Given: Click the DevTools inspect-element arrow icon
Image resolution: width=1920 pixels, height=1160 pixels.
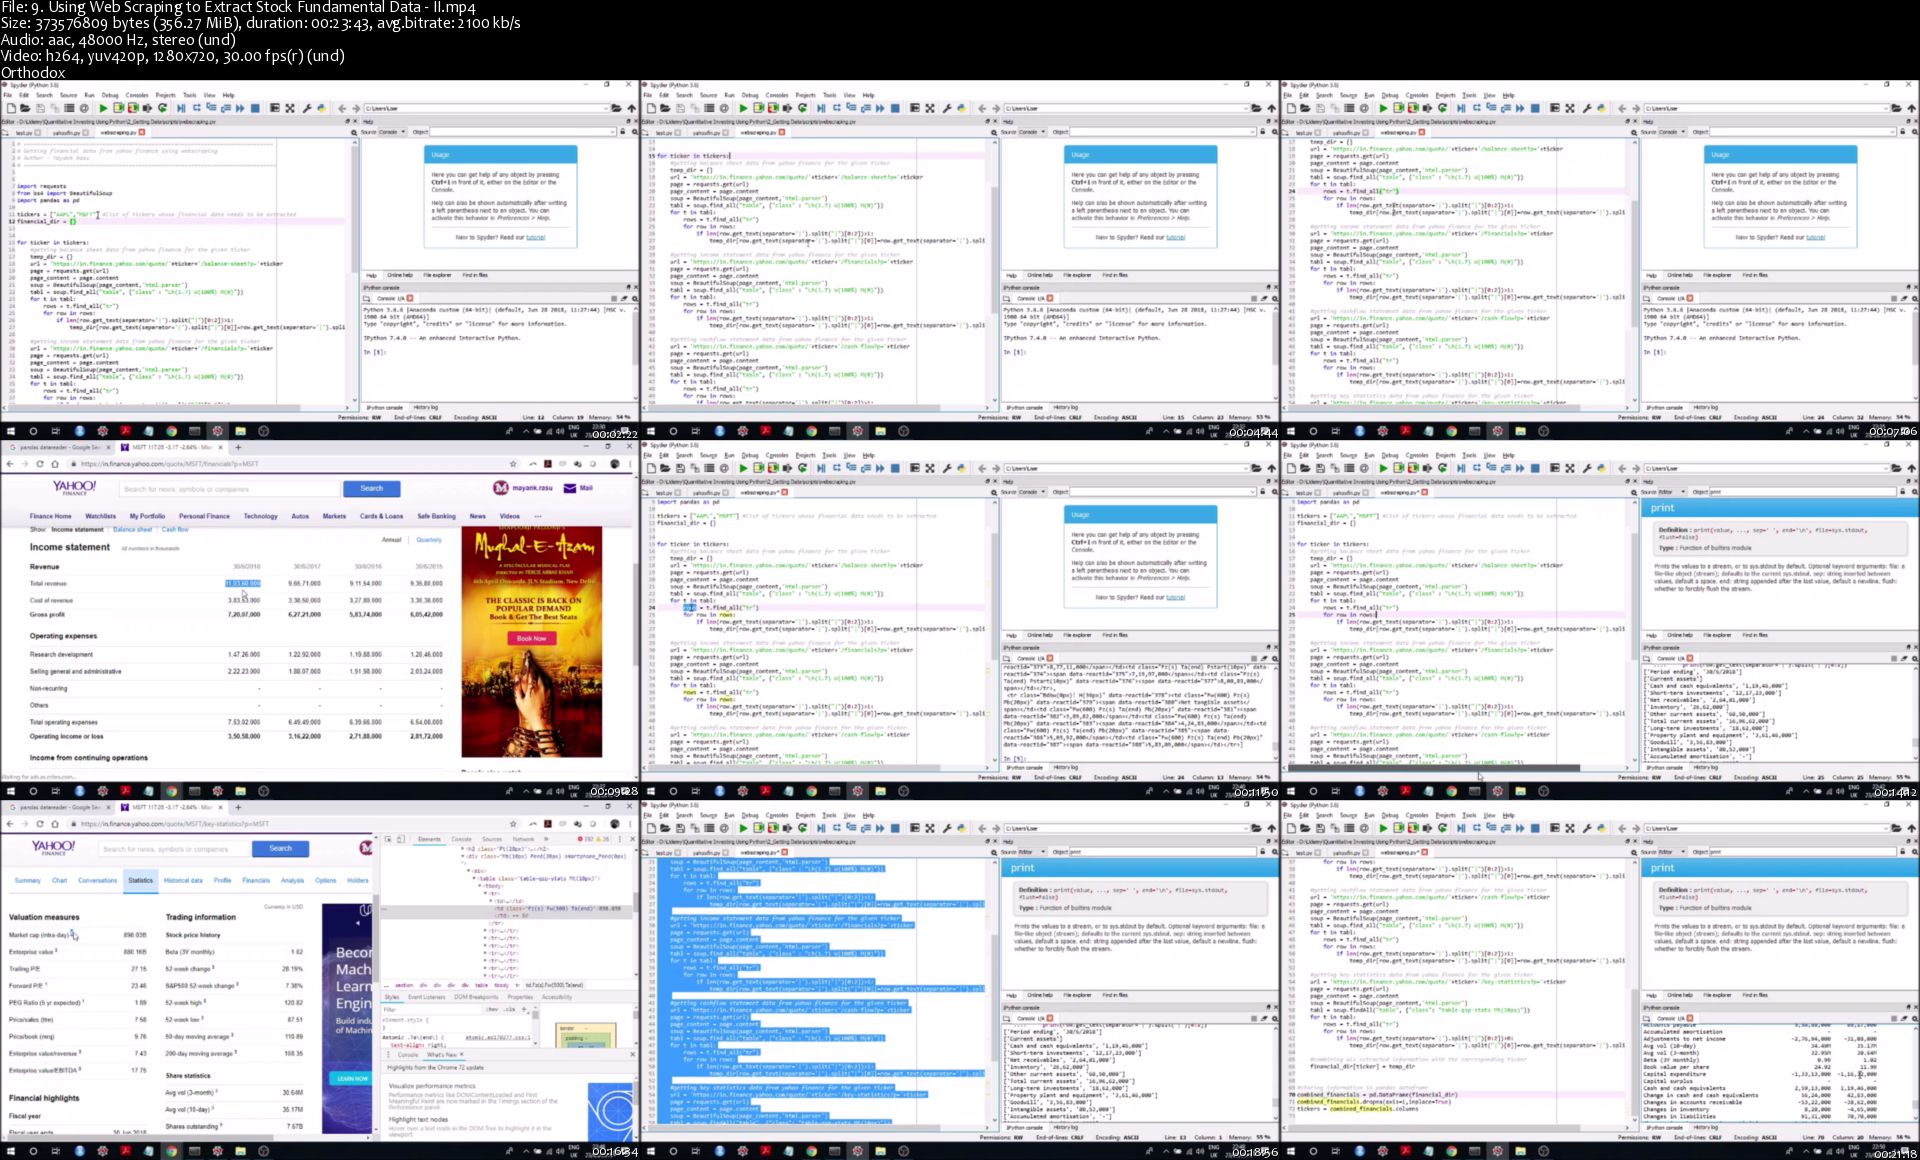Looking at the screenshot, I should (387, 840).
